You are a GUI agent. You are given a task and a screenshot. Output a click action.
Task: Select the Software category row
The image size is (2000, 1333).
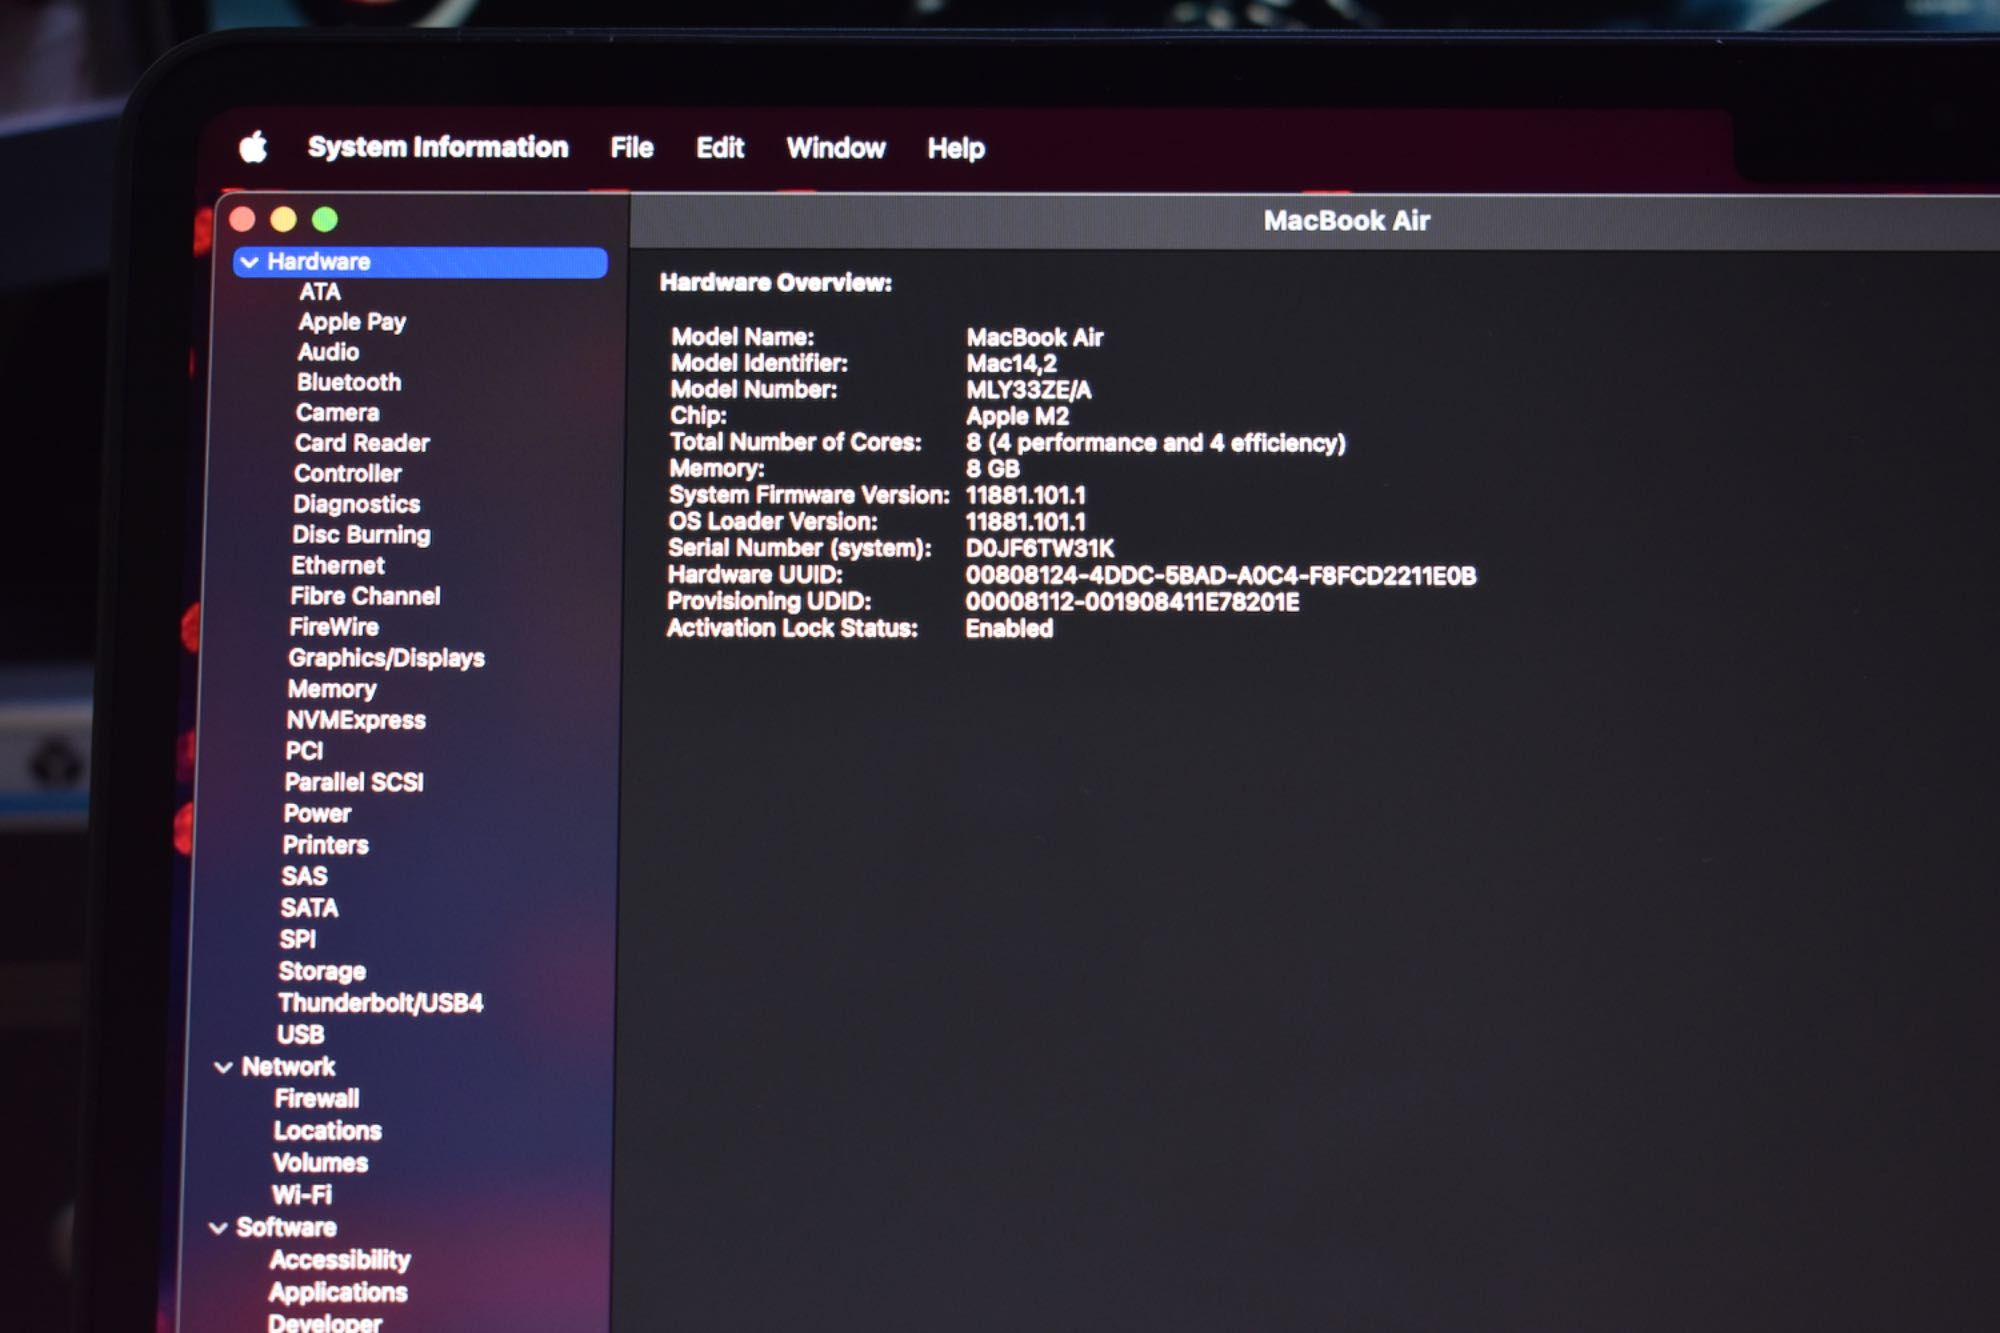coord(286,1228)
